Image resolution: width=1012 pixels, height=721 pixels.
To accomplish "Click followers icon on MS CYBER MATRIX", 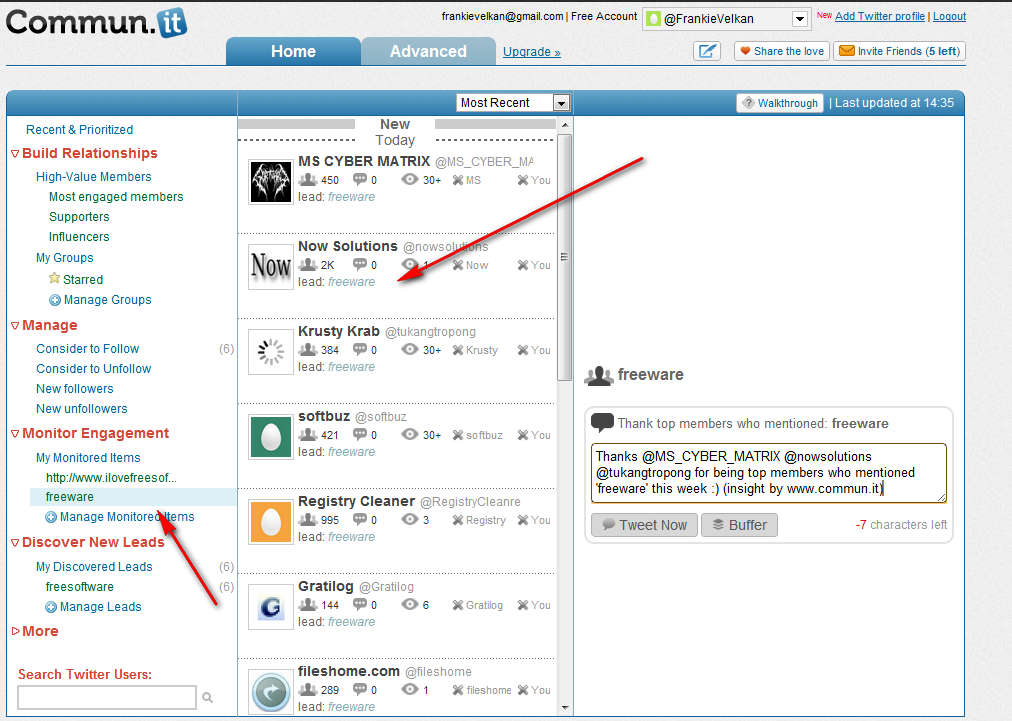I will (x=308, y=179).
